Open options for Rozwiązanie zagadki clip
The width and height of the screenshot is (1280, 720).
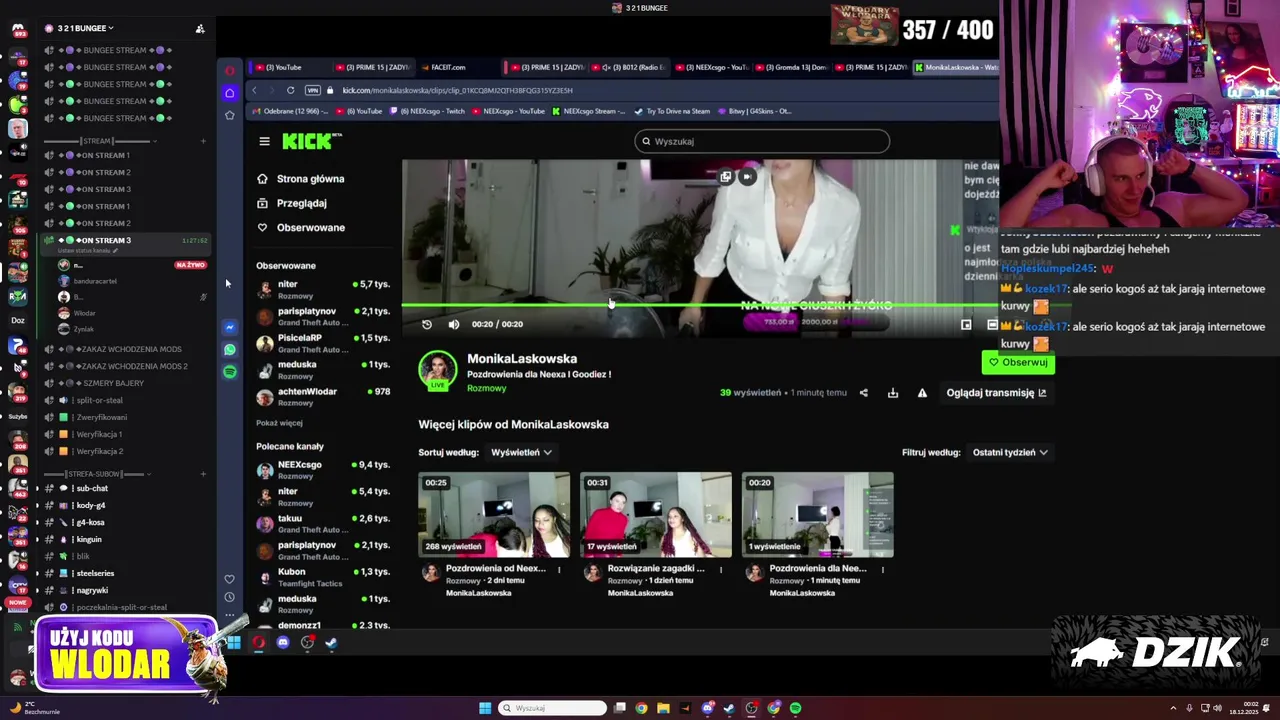point(720,570)
